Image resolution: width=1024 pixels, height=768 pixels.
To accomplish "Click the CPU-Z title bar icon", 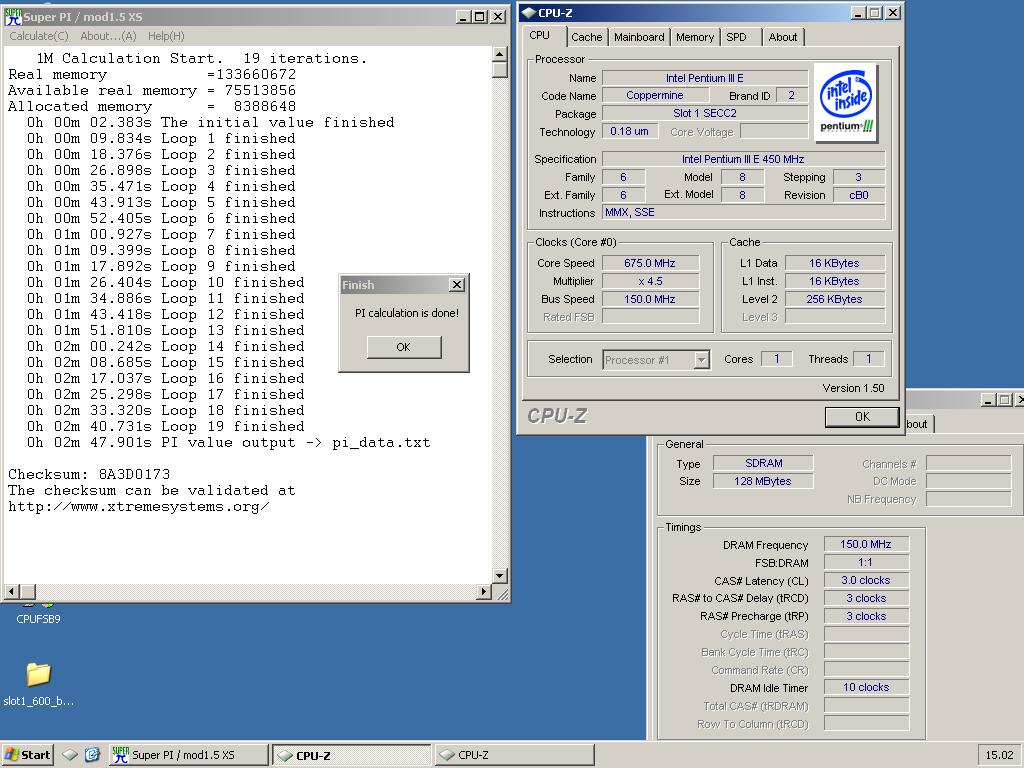I will click(x=528, y=13).
